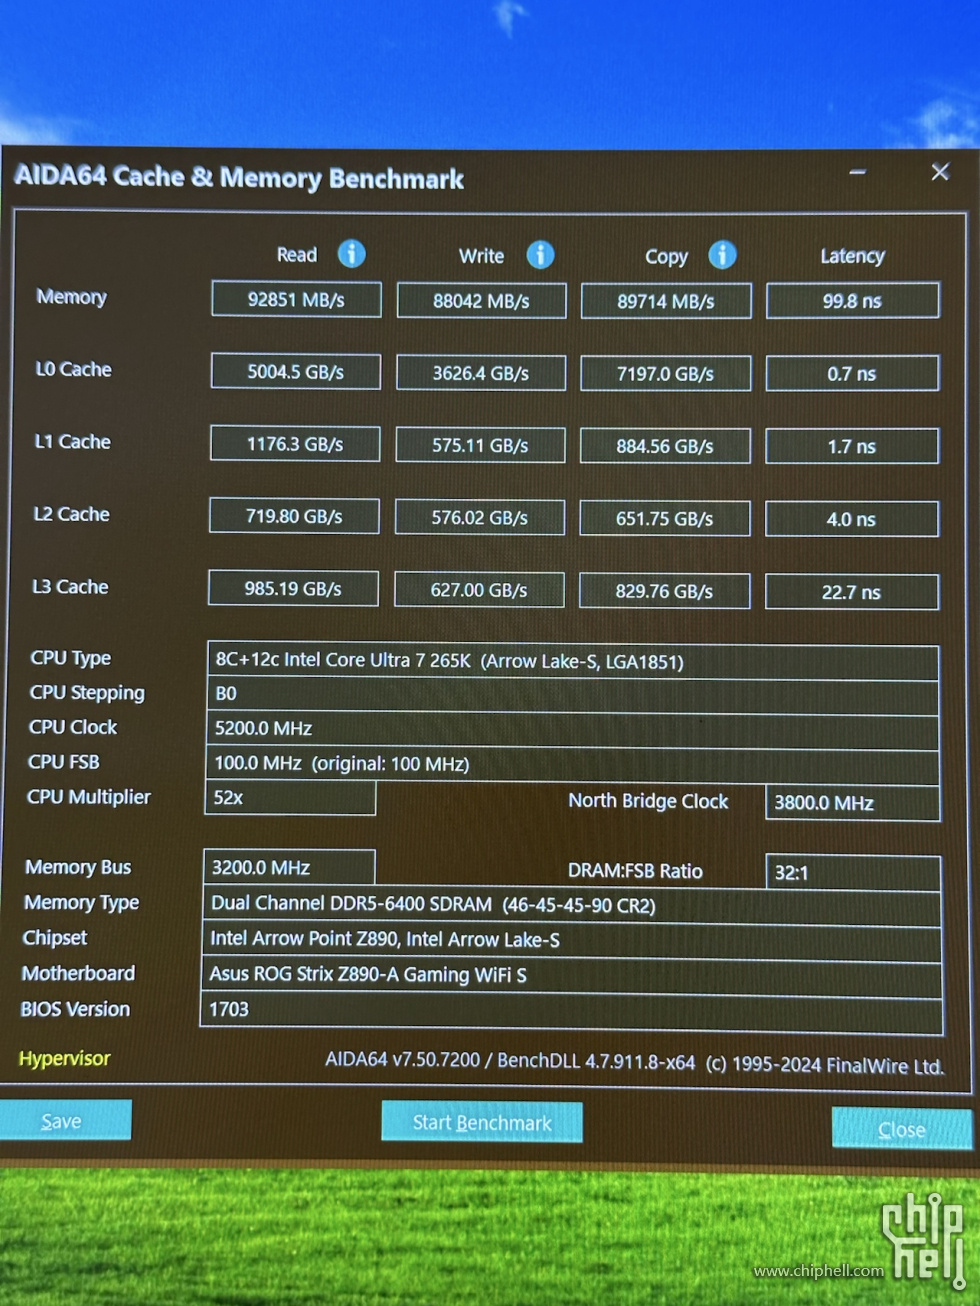The height and width of the screenshot is (1306, 980).
Task: Click the Copy info icon
Action: tap(722, 255)
